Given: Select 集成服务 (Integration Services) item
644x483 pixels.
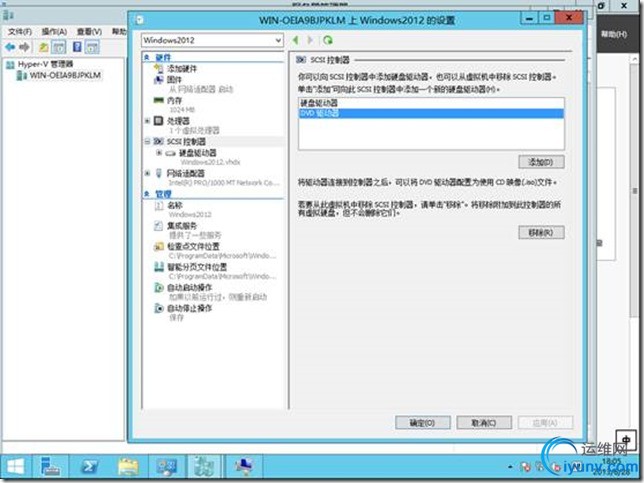Looking at the screenshot, I should coord(182,225).
